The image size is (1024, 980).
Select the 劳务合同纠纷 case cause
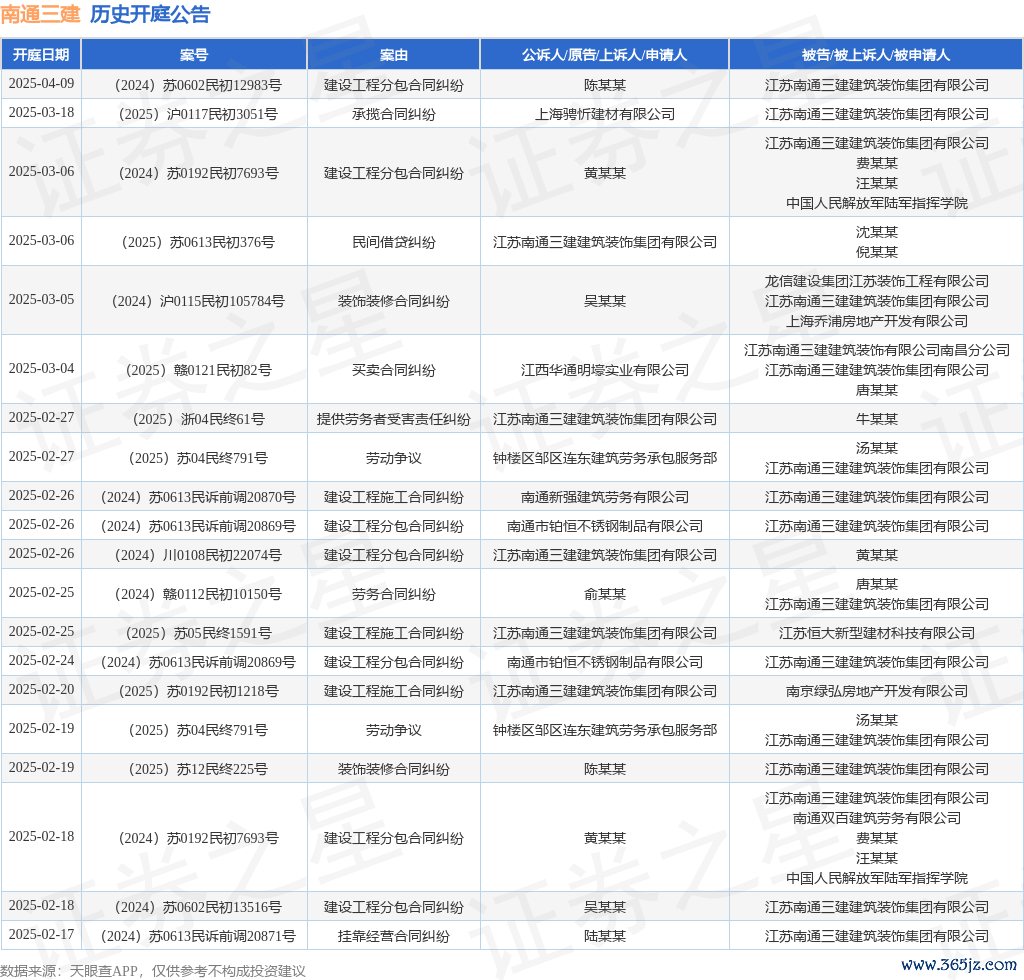coord(394,594)
